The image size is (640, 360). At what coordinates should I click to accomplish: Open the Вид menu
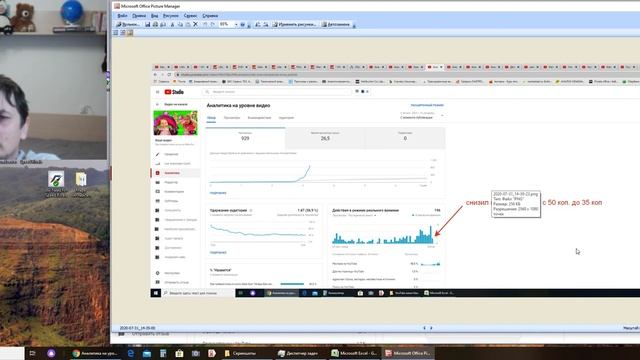coord(154,16)
